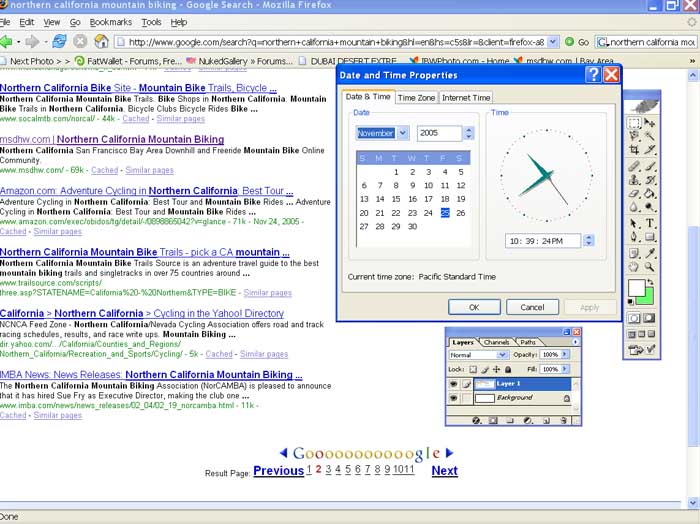
Task: Open the Tools menu in Firefox
Action: (151, 22)
